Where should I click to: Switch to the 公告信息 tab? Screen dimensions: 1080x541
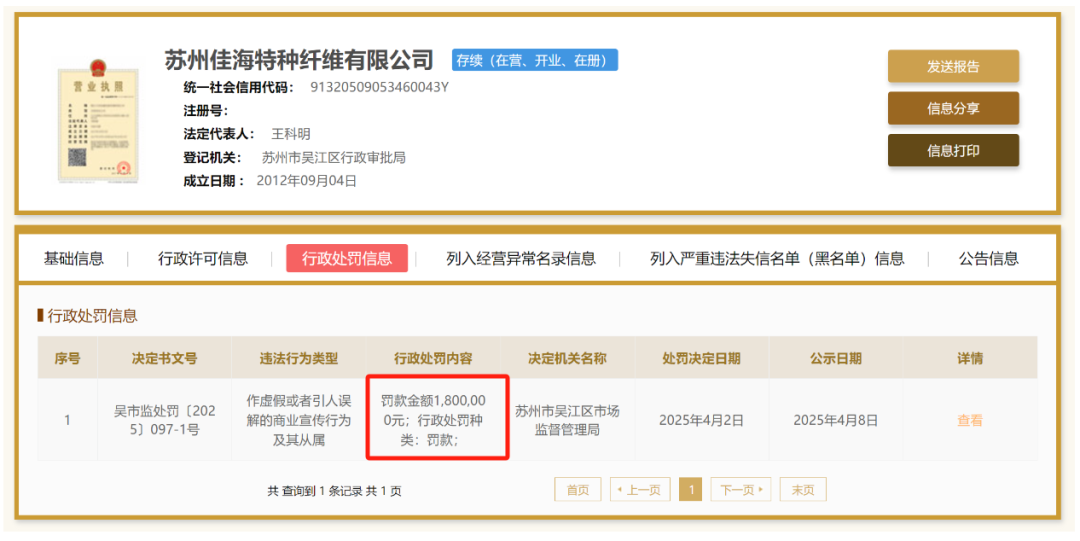coord(988,258)
